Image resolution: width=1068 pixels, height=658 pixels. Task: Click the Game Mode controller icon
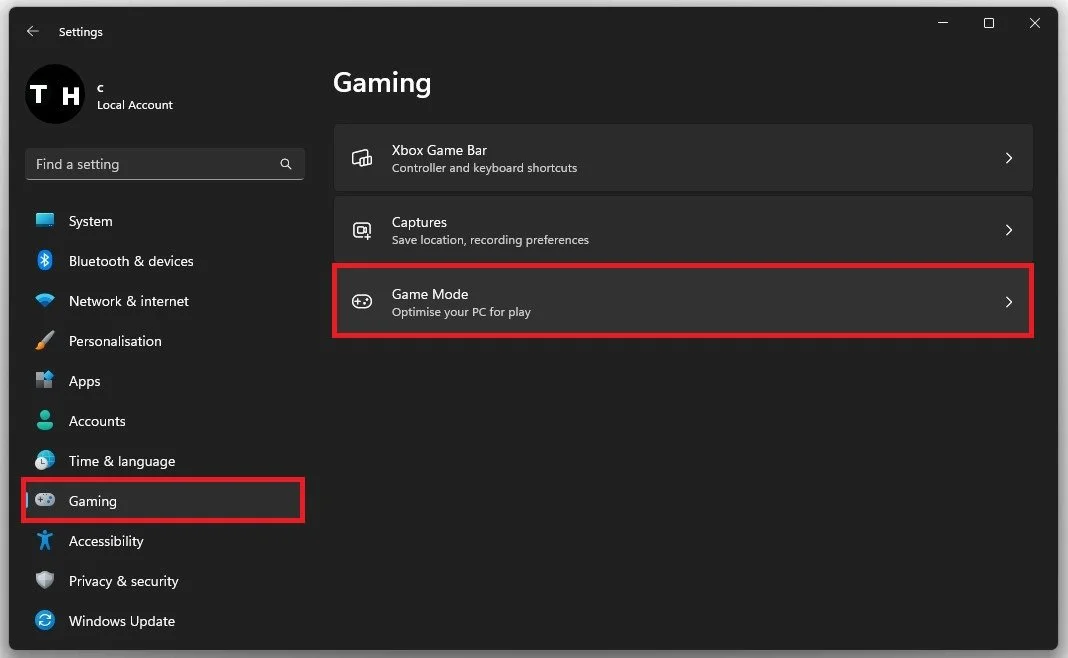(362, 301)
